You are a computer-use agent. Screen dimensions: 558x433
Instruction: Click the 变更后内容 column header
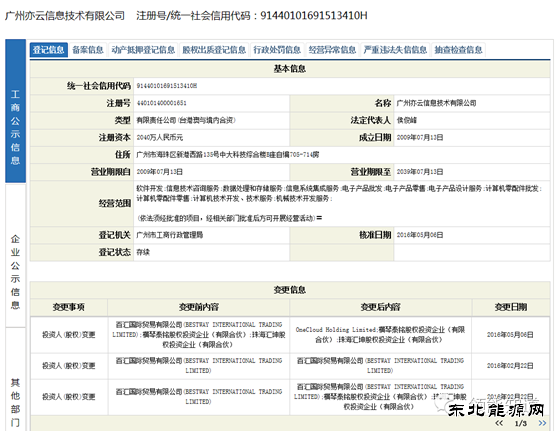tap(380, 307)
